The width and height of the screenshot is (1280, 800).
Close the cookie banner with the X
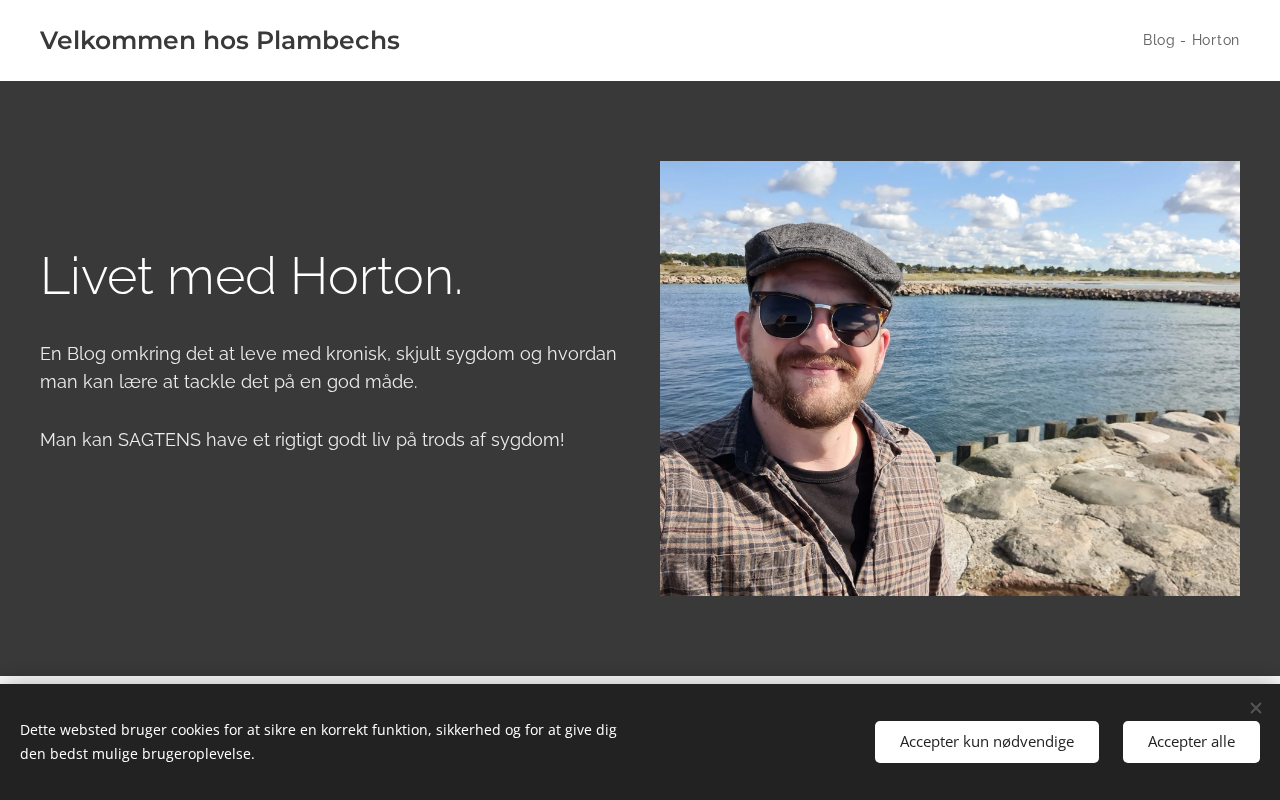click(1255, 708)
